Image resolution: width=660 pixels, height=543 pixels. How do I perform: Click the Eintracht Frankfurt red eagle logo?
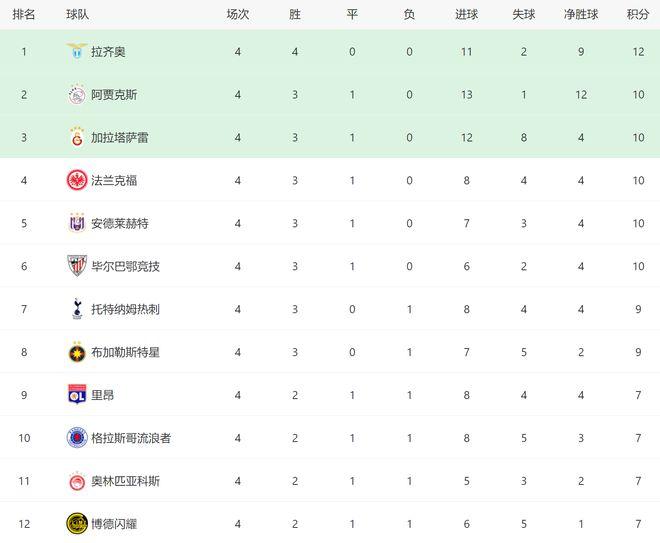(77, 180)
